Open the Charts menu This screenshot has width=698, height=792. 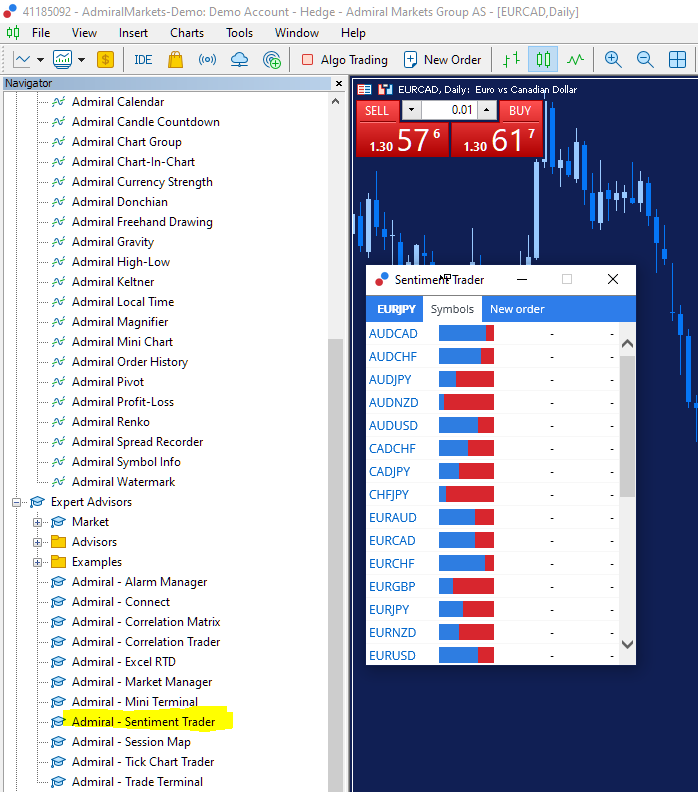tap(187, 33)
